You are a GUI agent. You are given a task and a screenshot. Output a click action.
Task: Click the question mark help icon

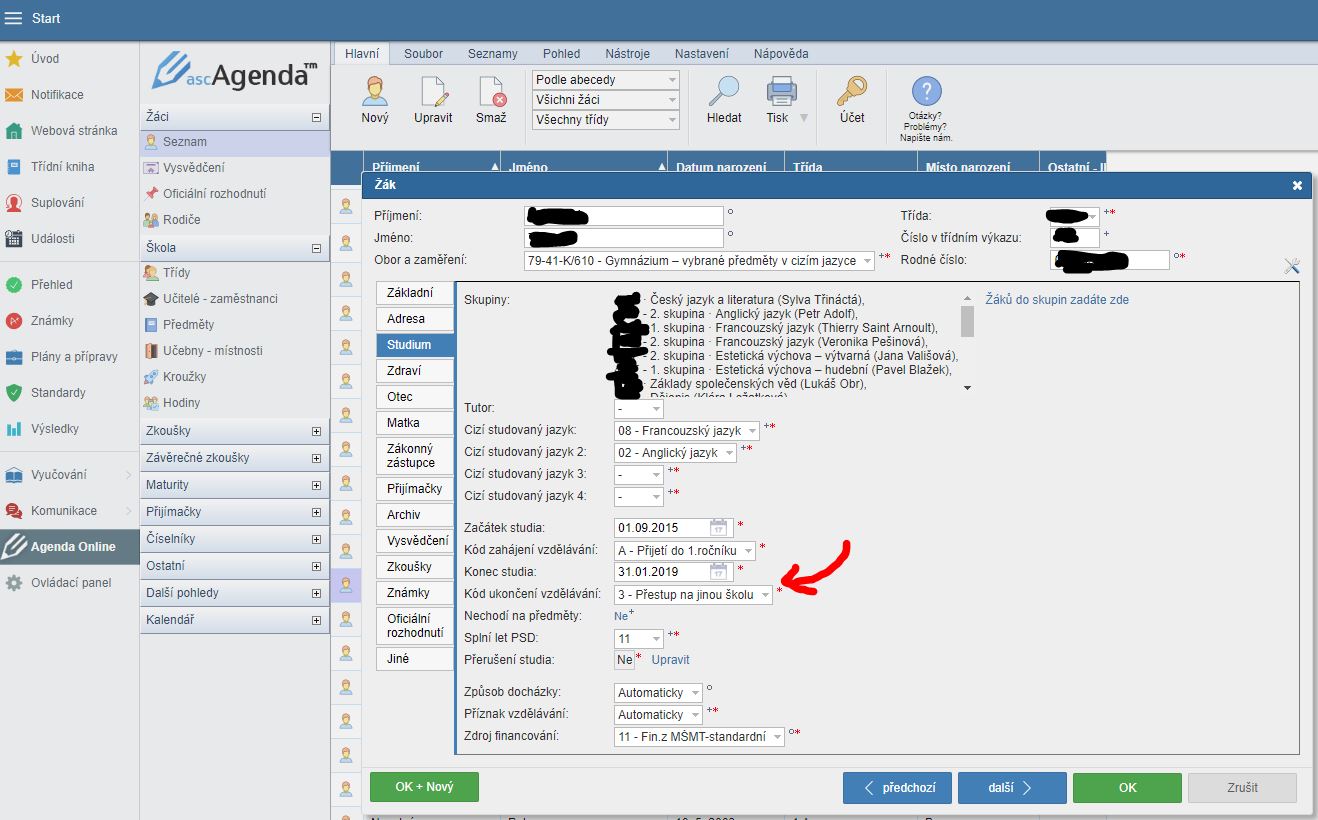926,93
